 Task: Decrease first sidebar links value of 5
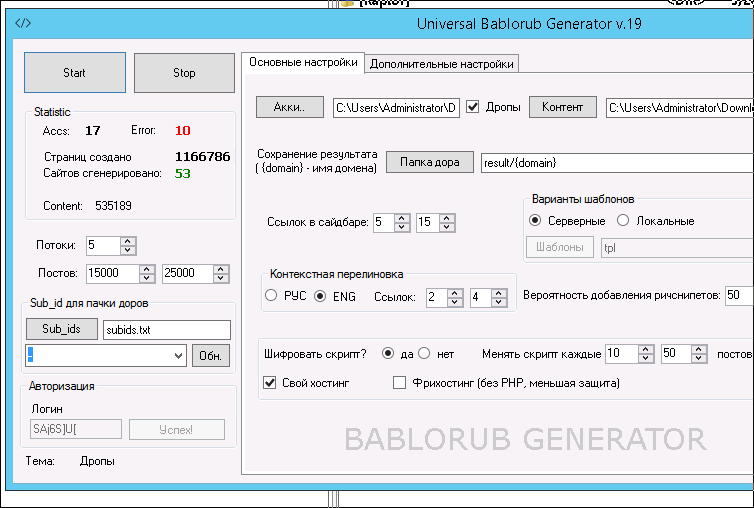pos(402,227)
